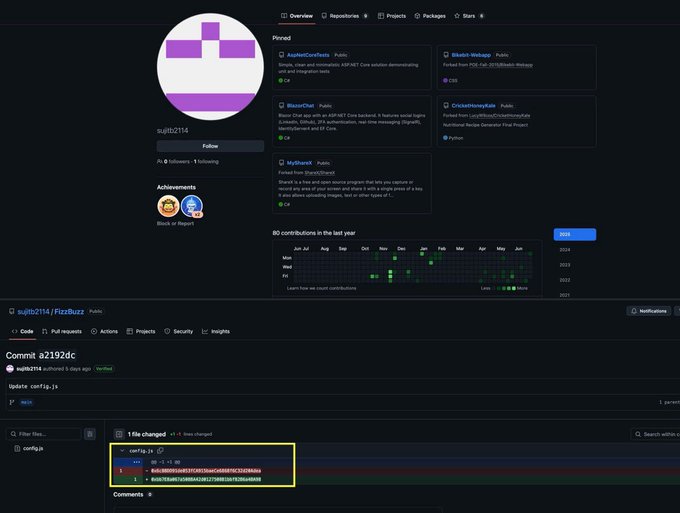
Task: Select 2024 contribution year
Action: point(565,250)
